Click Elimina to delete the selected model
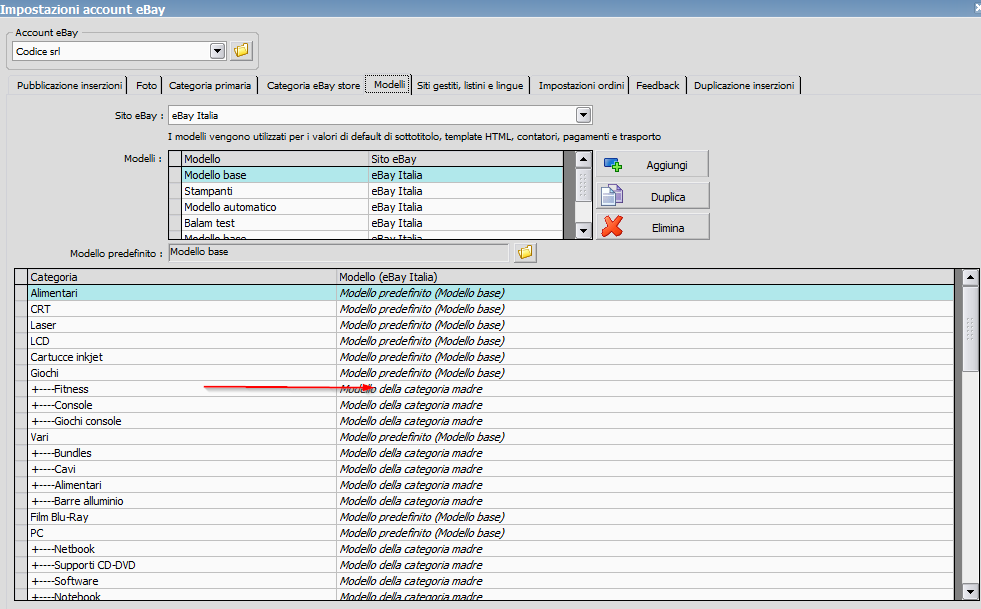The width and height of the screenshot is (981, 609). click(653, 227)
